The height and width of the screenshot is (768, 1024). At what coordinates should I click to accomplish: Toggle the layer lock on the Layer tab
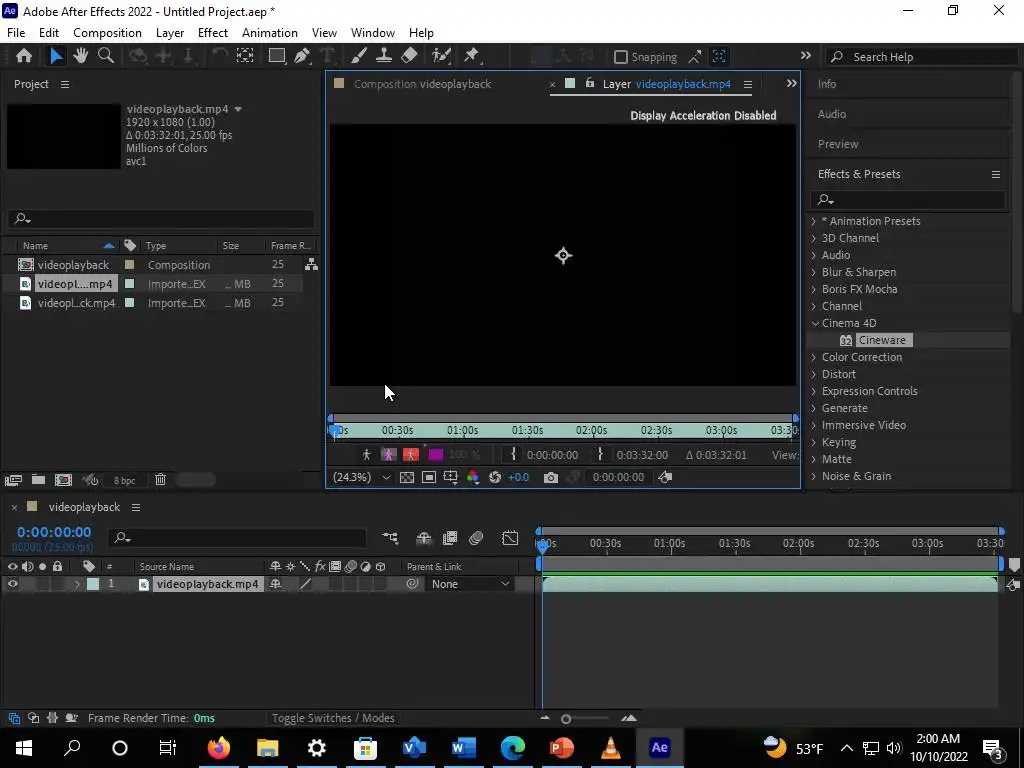pyautogui.click(x=590, y=83)
